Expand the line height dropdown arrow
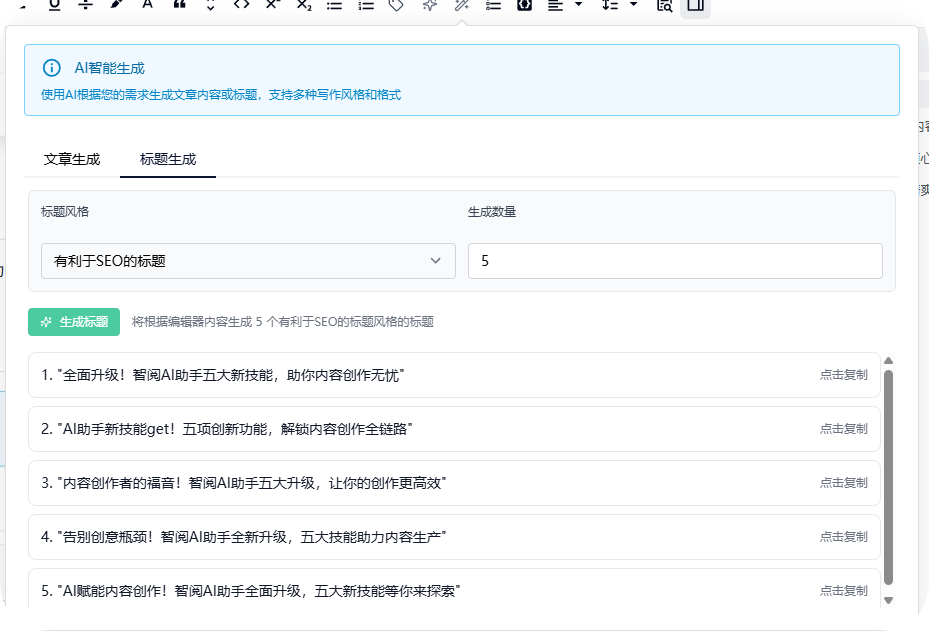This screenshot has height=631, width=929. pos(633,5)
